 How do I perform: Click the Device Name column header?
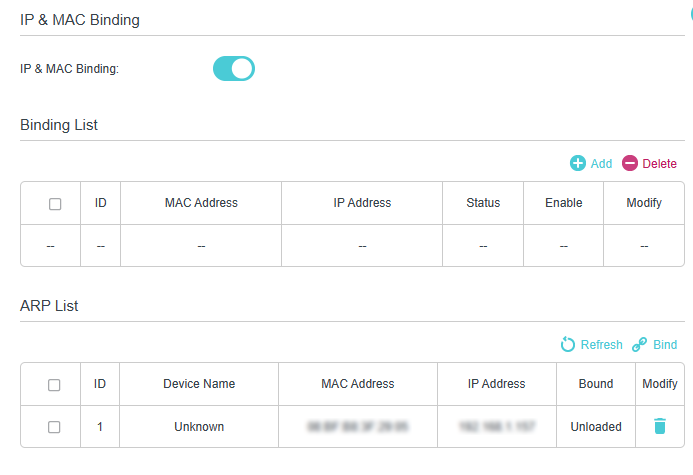pos(199,384)
